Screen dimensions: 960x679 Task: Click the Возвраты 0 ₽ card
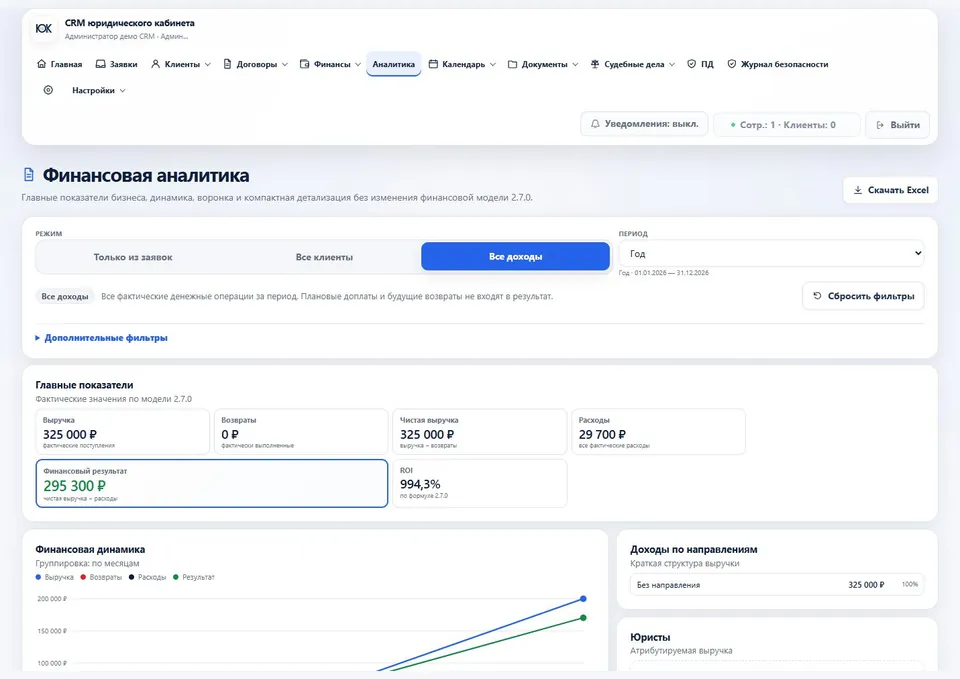301,432
